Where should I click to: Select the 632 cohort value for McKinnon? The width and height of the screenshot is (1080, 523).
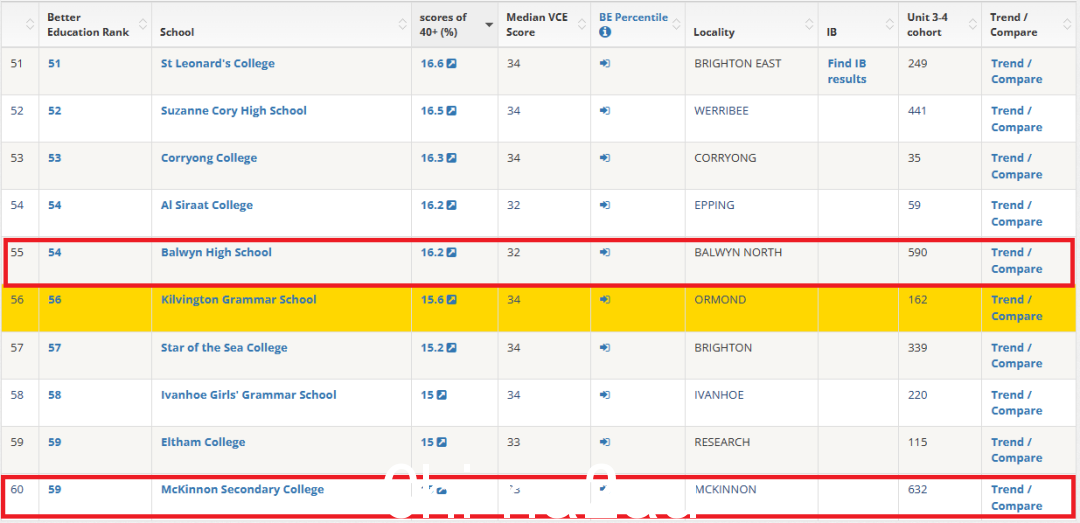pyautogui.click(x=918, y=489)
